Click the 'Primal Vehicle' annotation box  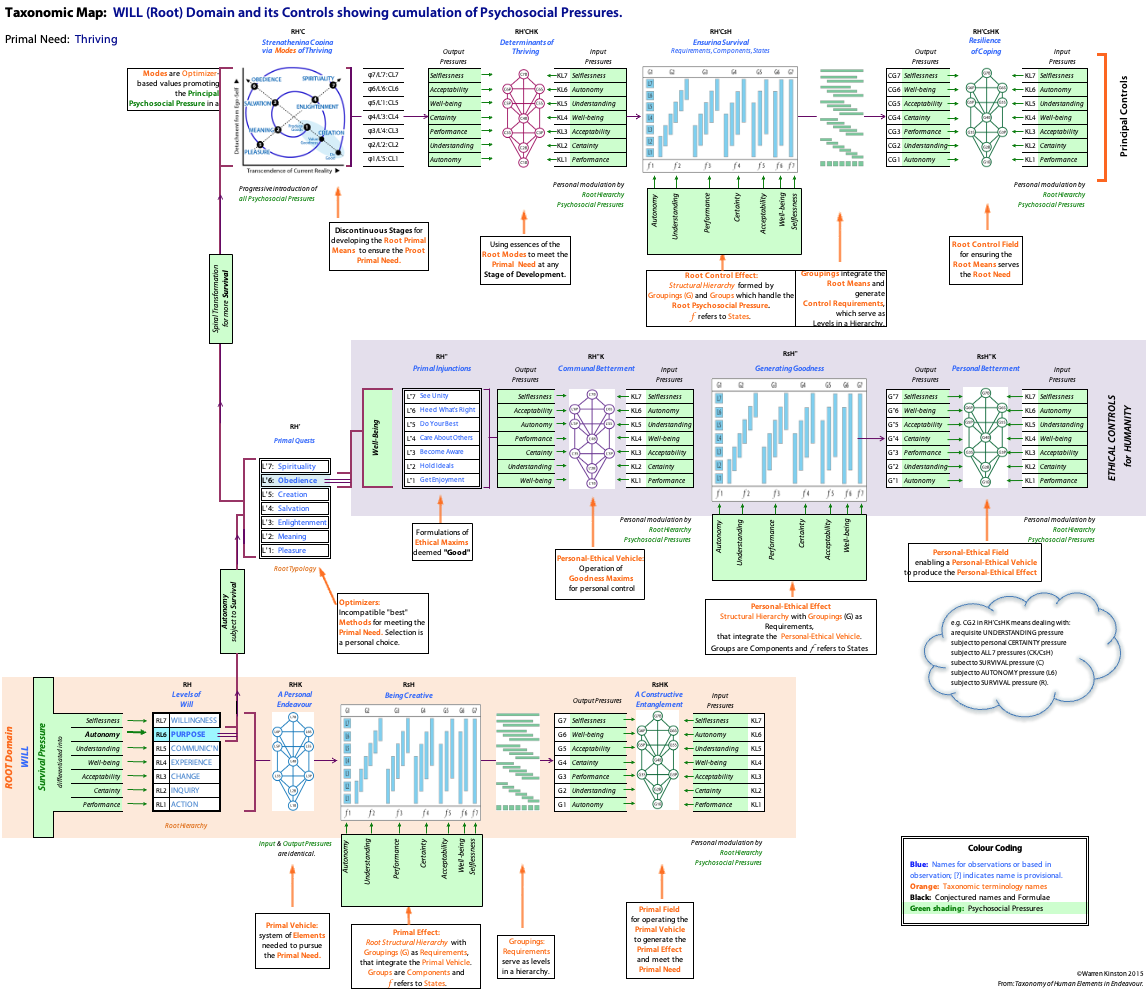(292, 941)
